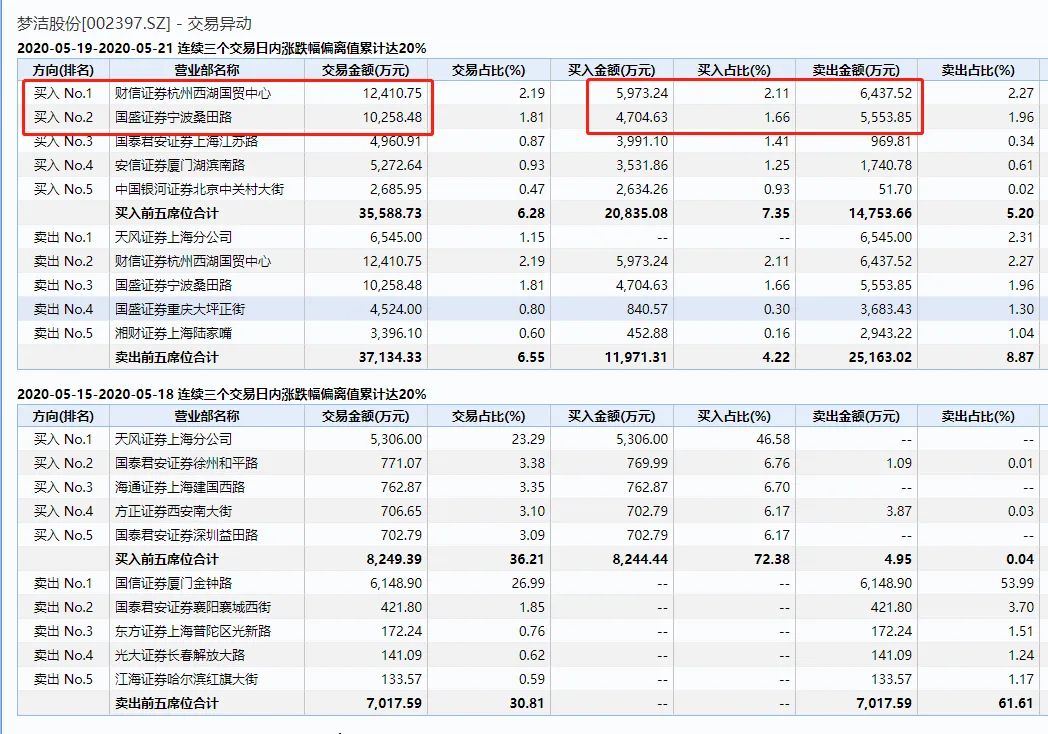The height and width of the screenshot is (734, 1048).
Task: Select the 2020-05-15-2020-05-18 section heading
Action: [221, 394]
